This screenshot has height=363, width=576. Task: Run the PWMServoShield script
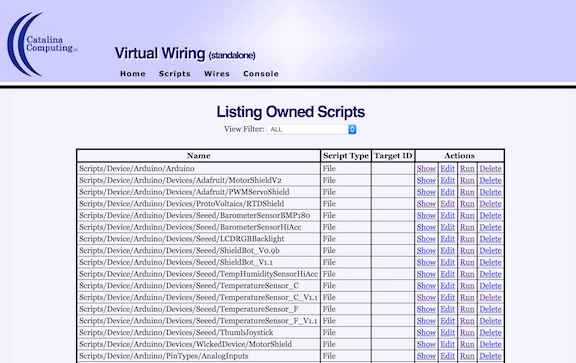pyautogui.click(x=467, y=192)
